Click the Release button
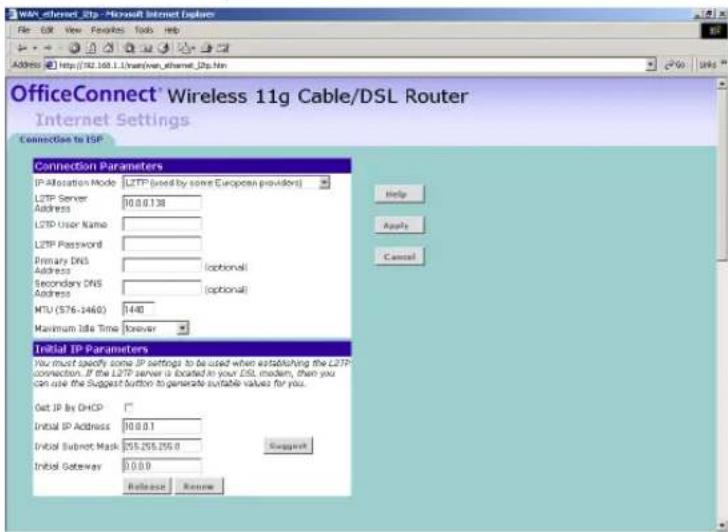728x532 pixels. 147,487
